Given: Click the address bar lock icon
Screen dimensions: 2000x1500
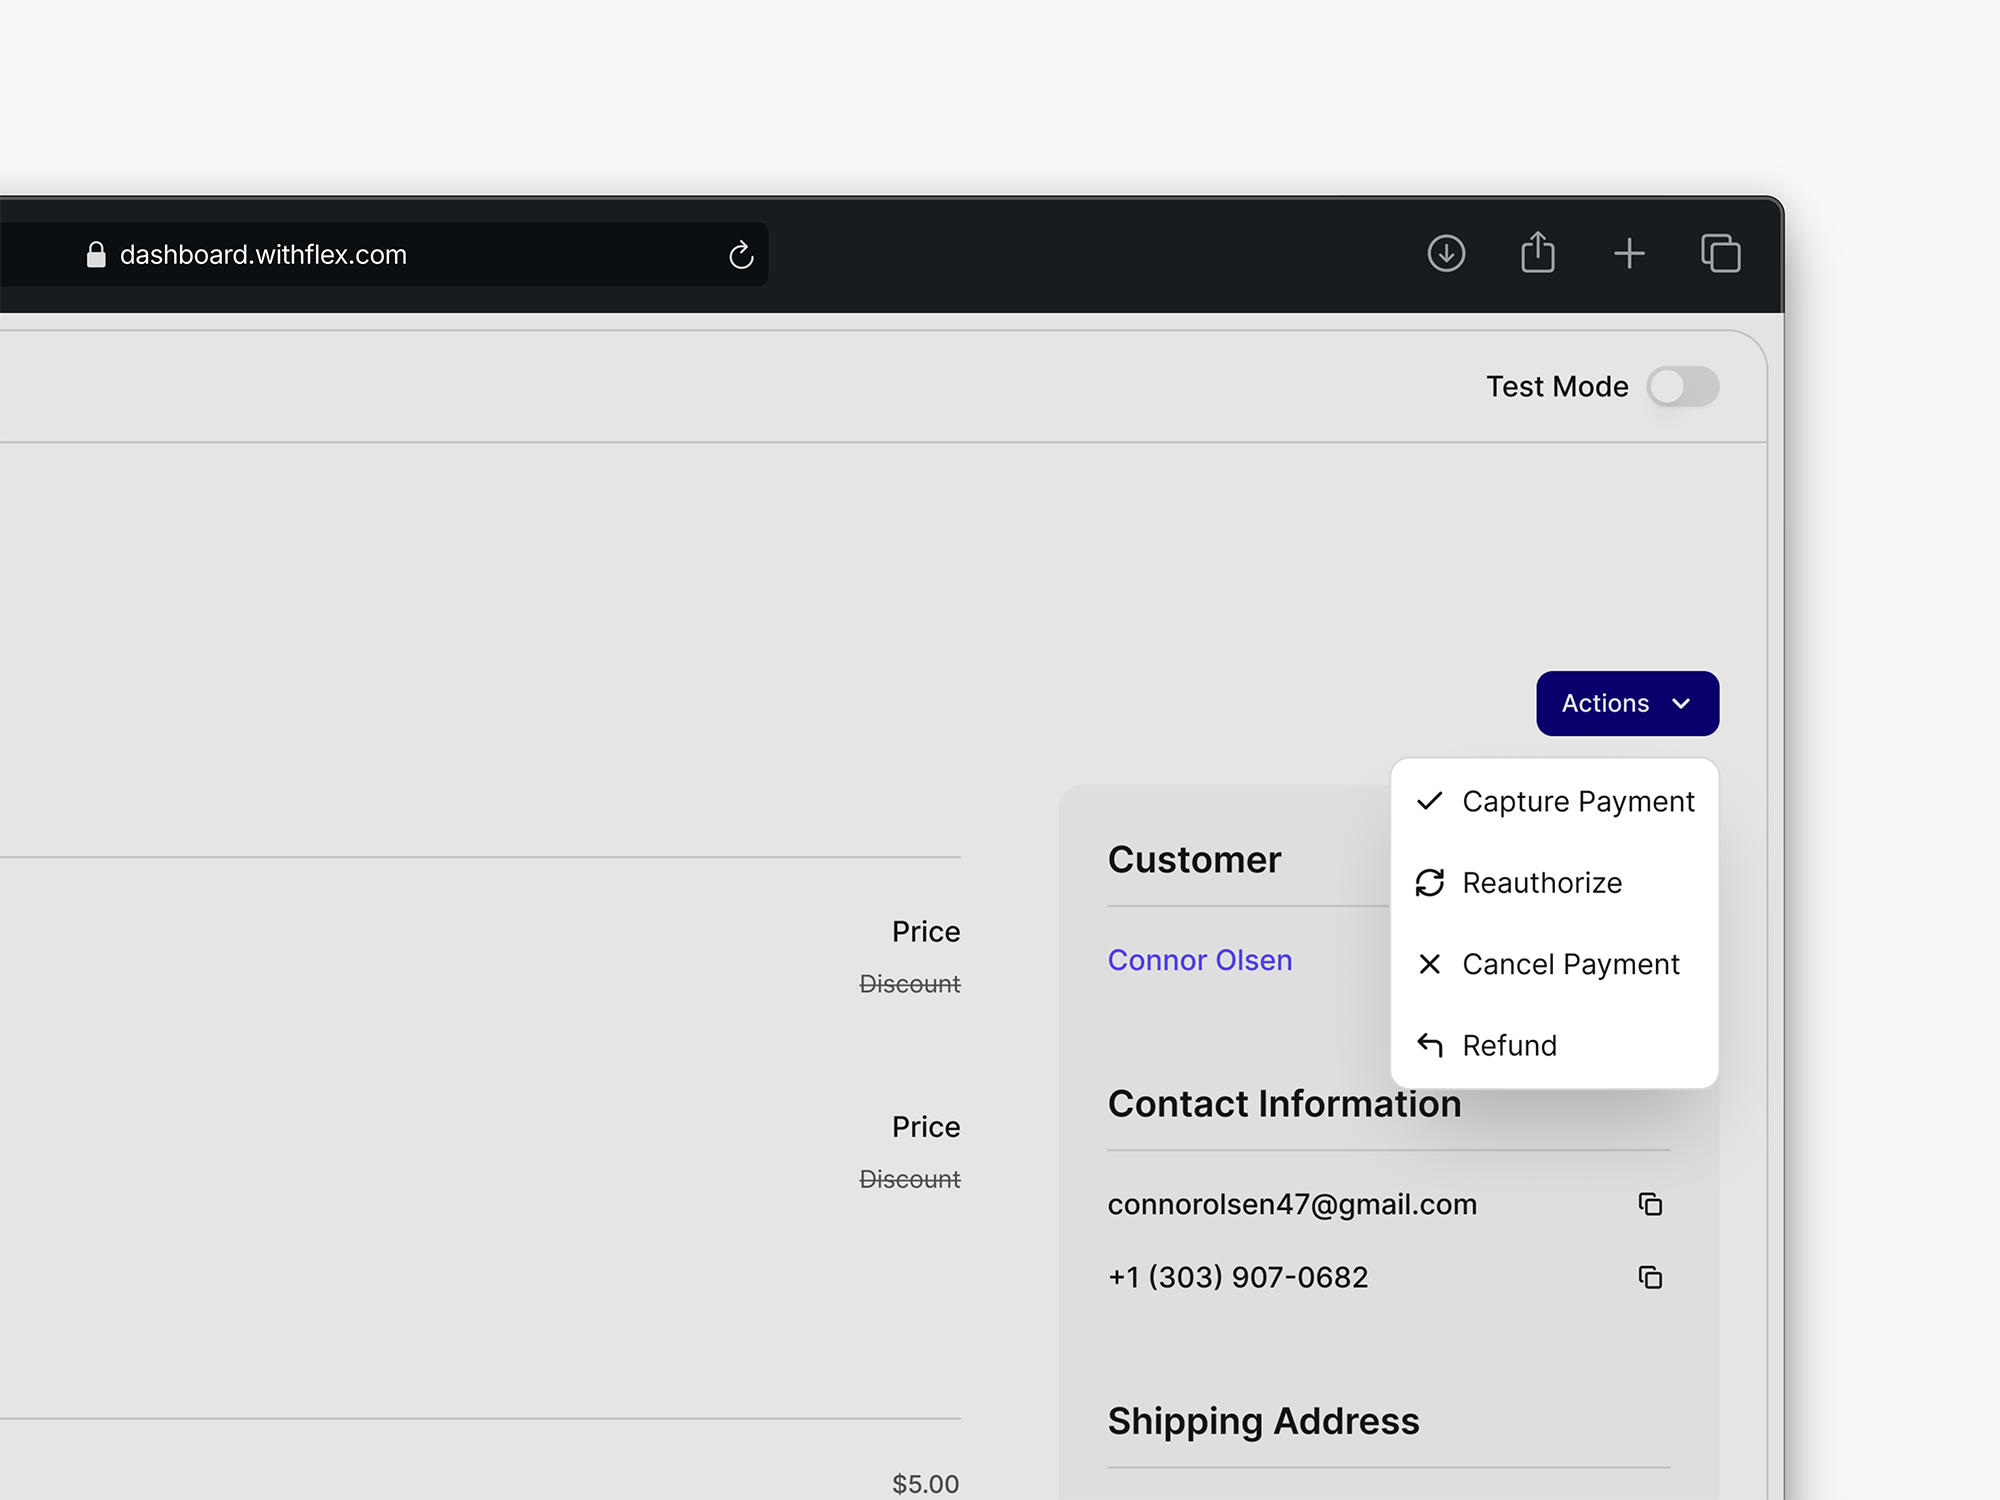Looking at the screenshot, I should (x=96, y=255).
